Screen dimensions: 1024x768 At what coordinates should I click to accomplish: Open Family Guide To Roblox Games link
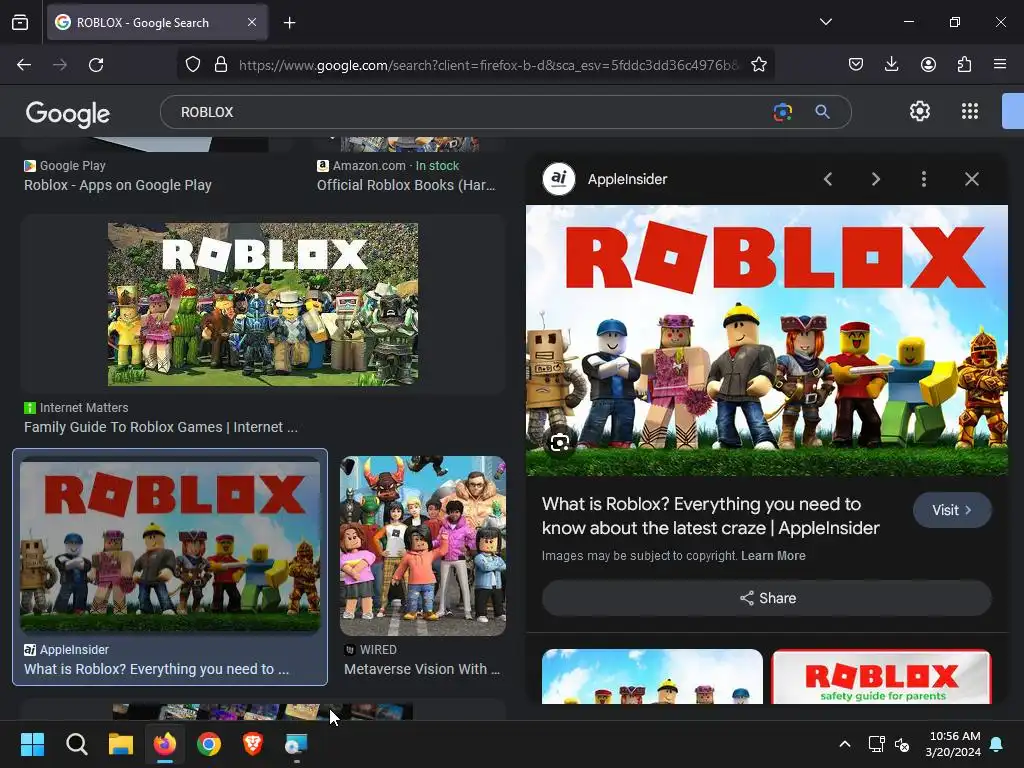coord(161,427)
